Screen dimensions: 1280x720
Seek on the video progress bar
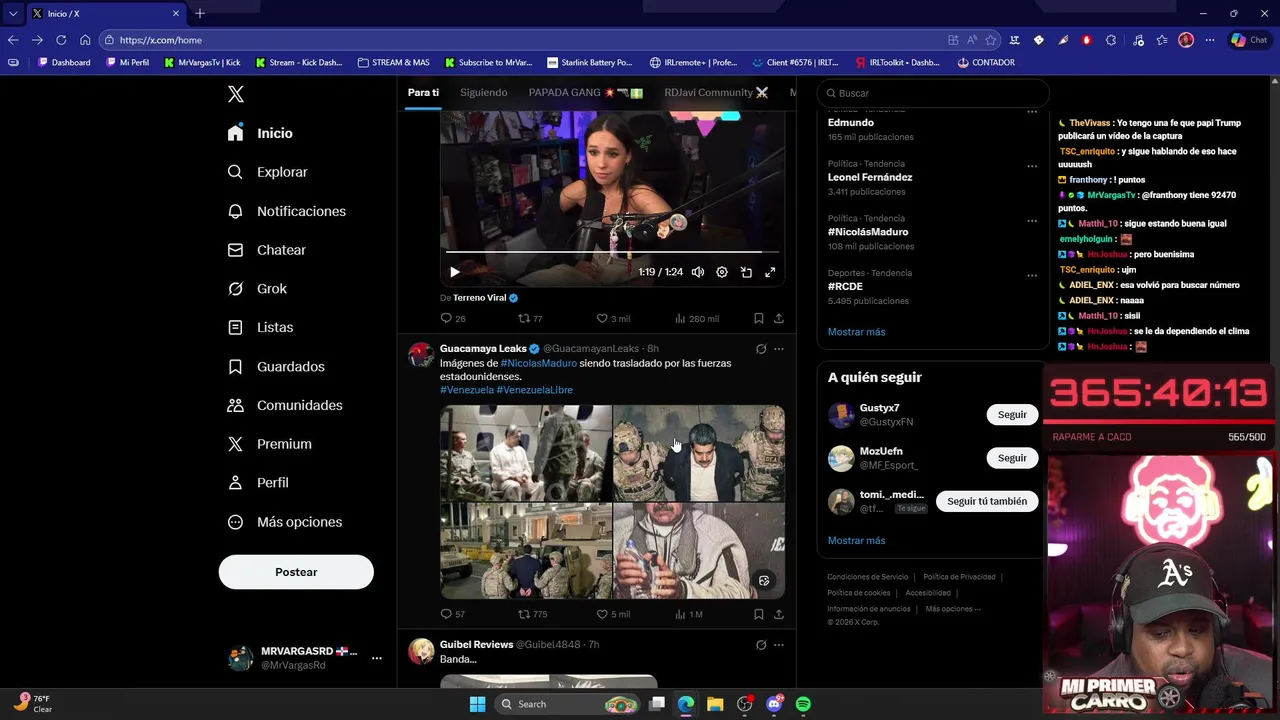[612, 252]
